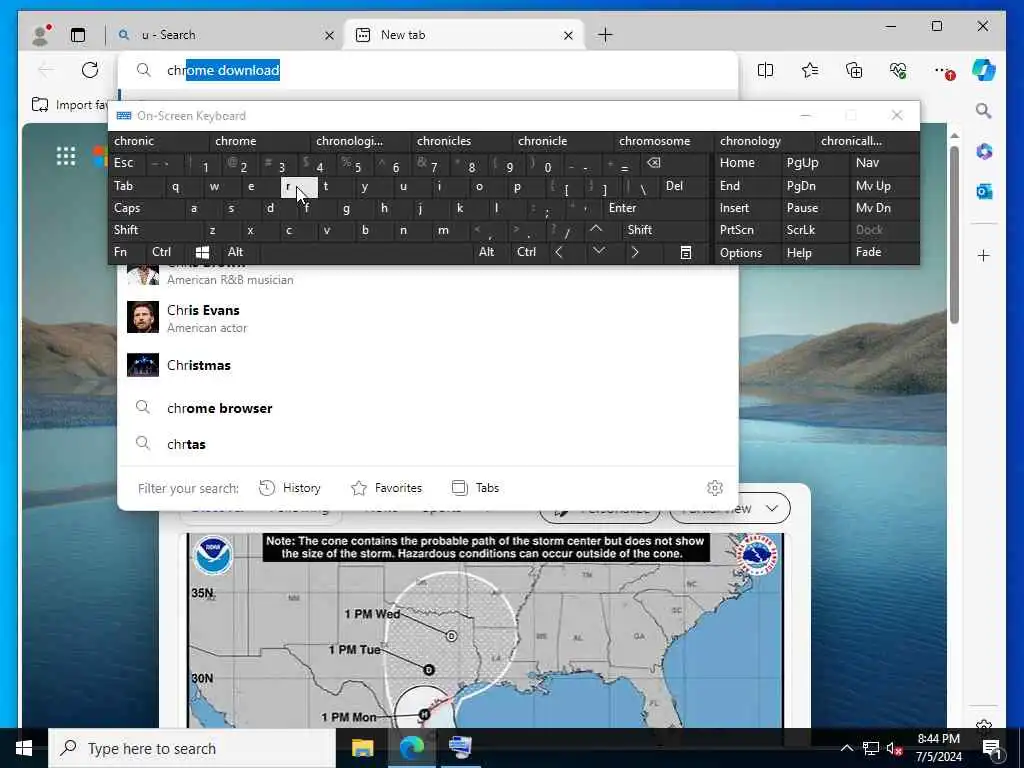Toggle split screen icon in toolbar

(x=765, y=70)
